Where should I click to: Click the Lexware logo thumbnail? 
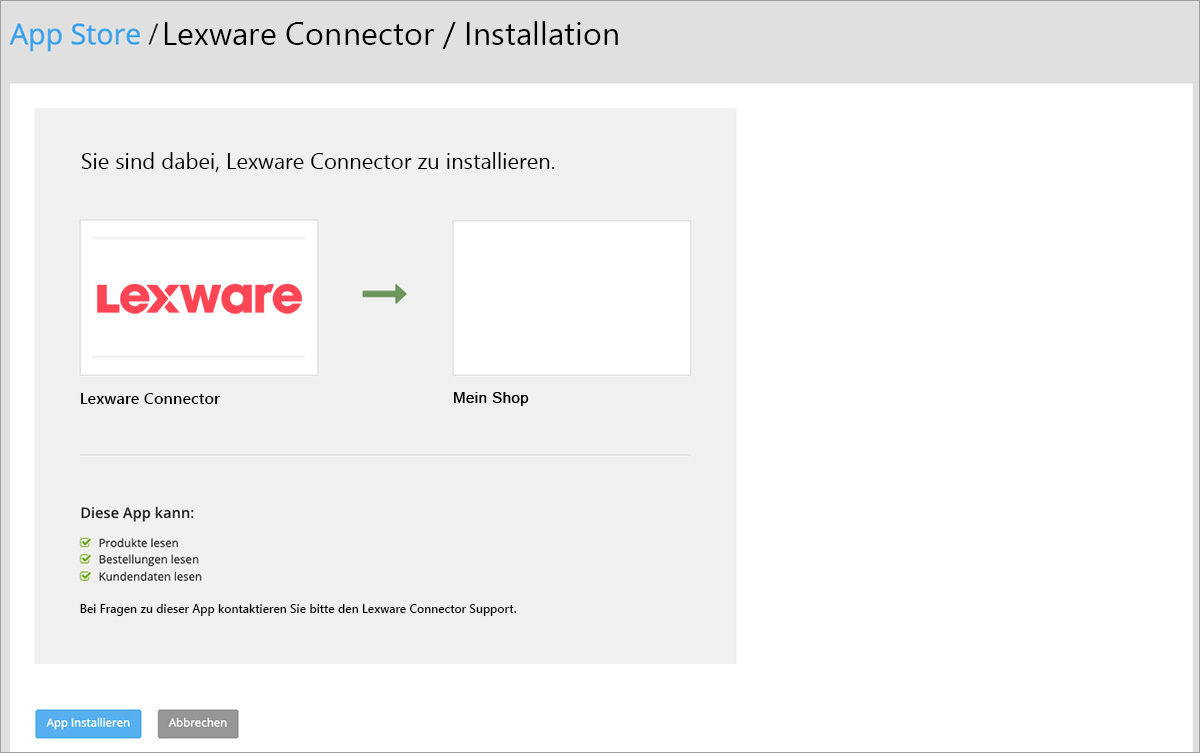coord(199,298)
